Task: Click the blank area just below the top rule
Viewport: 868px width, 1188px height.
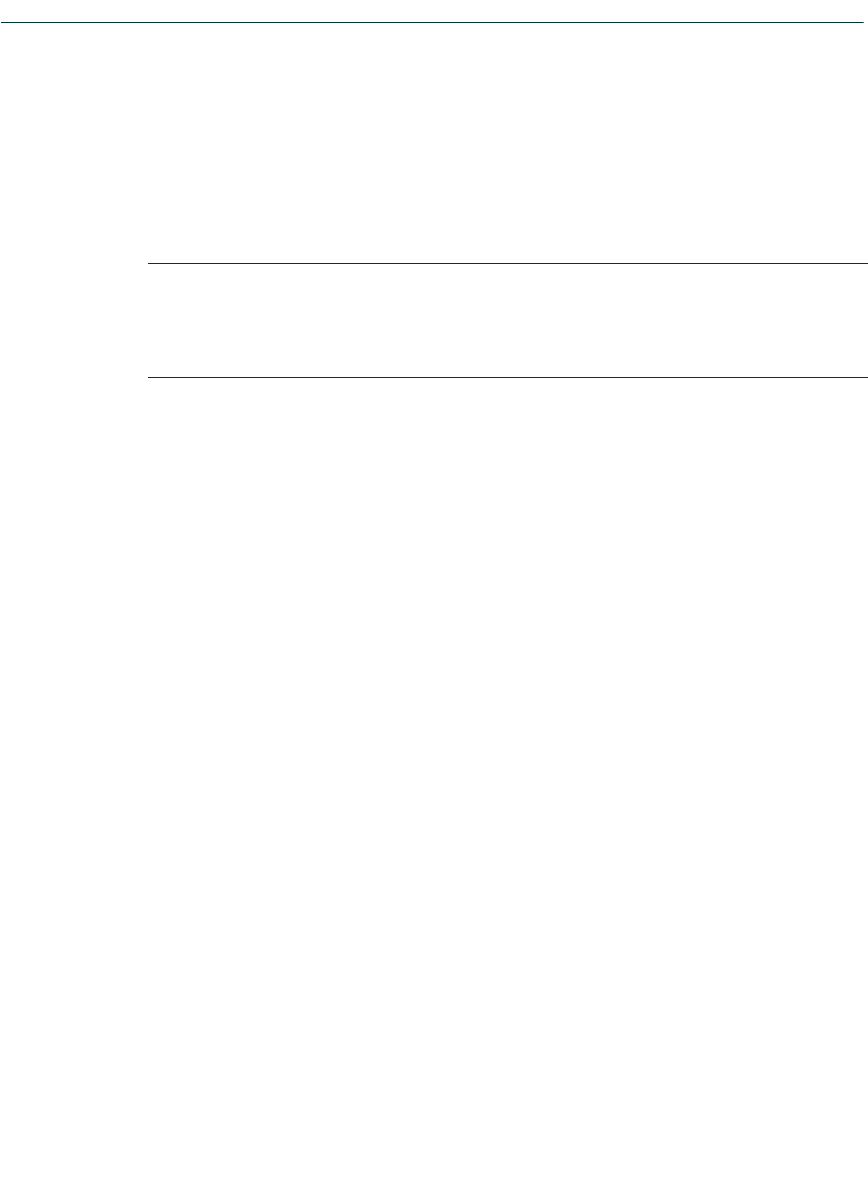Action: click(x=434, y=45)
